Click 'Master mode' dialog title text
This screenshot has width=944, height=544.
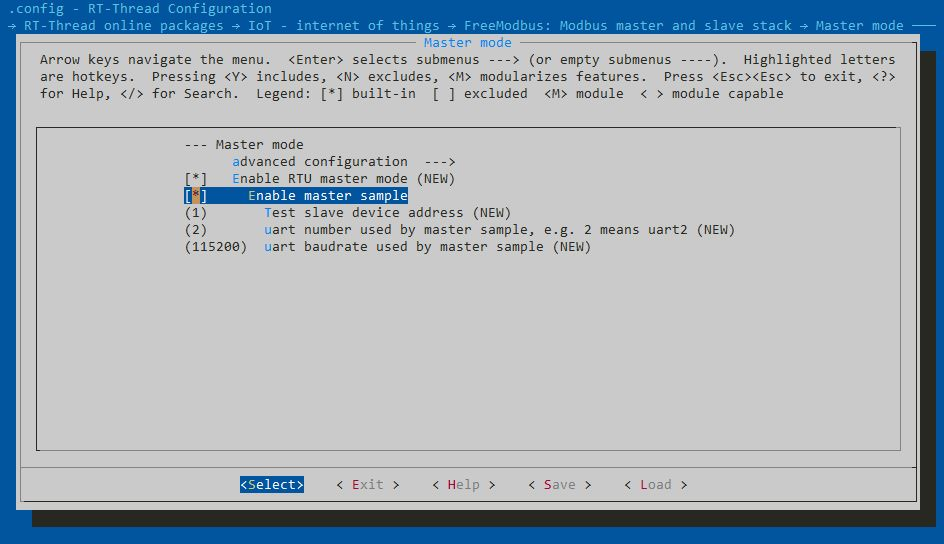(468, 43)
